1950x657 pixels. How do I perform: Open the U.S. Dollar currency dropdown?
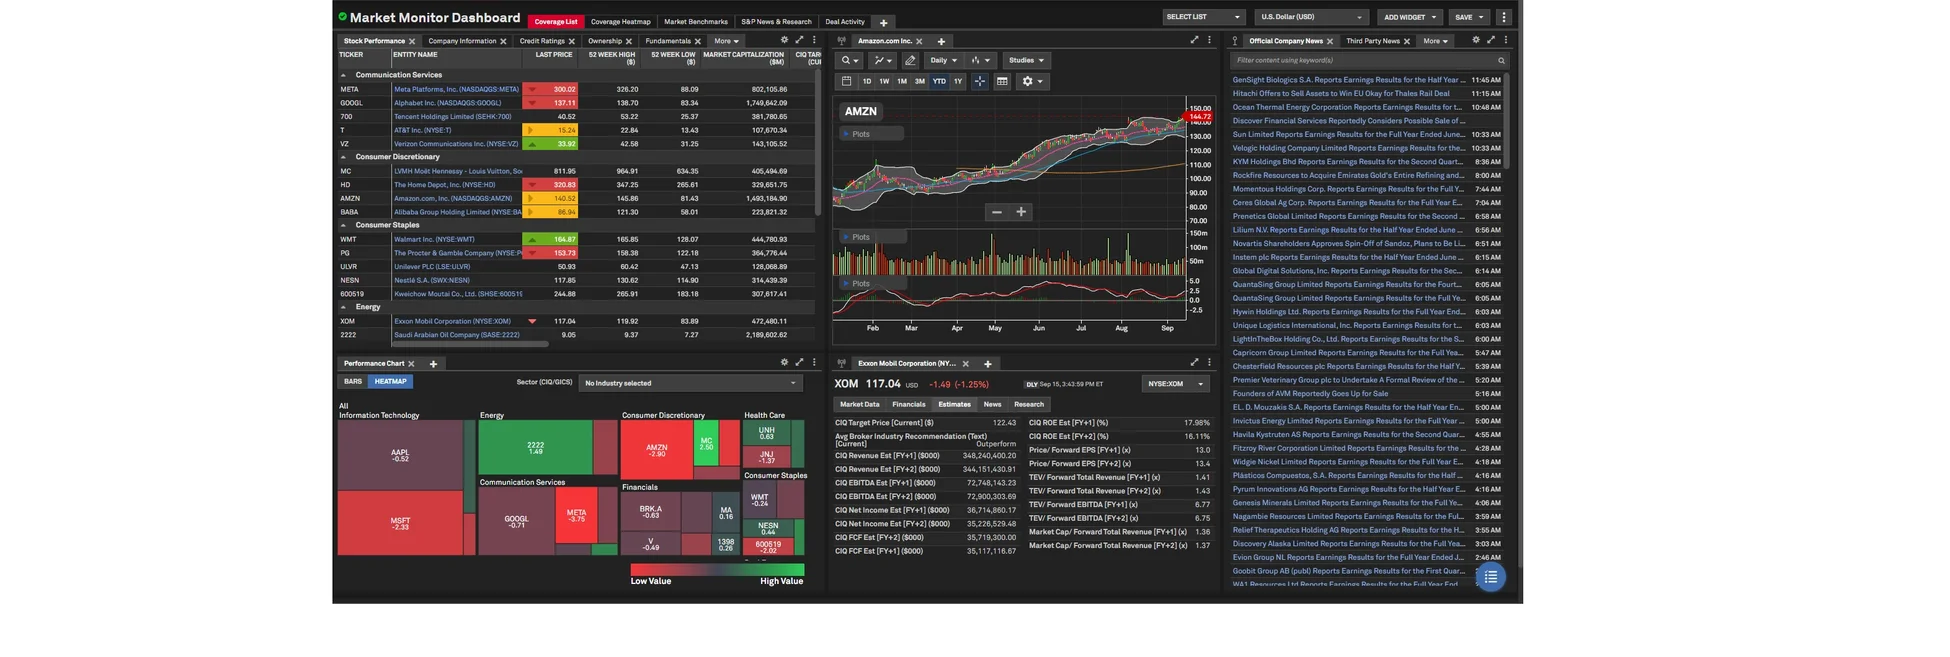[x=1311, y=17]
